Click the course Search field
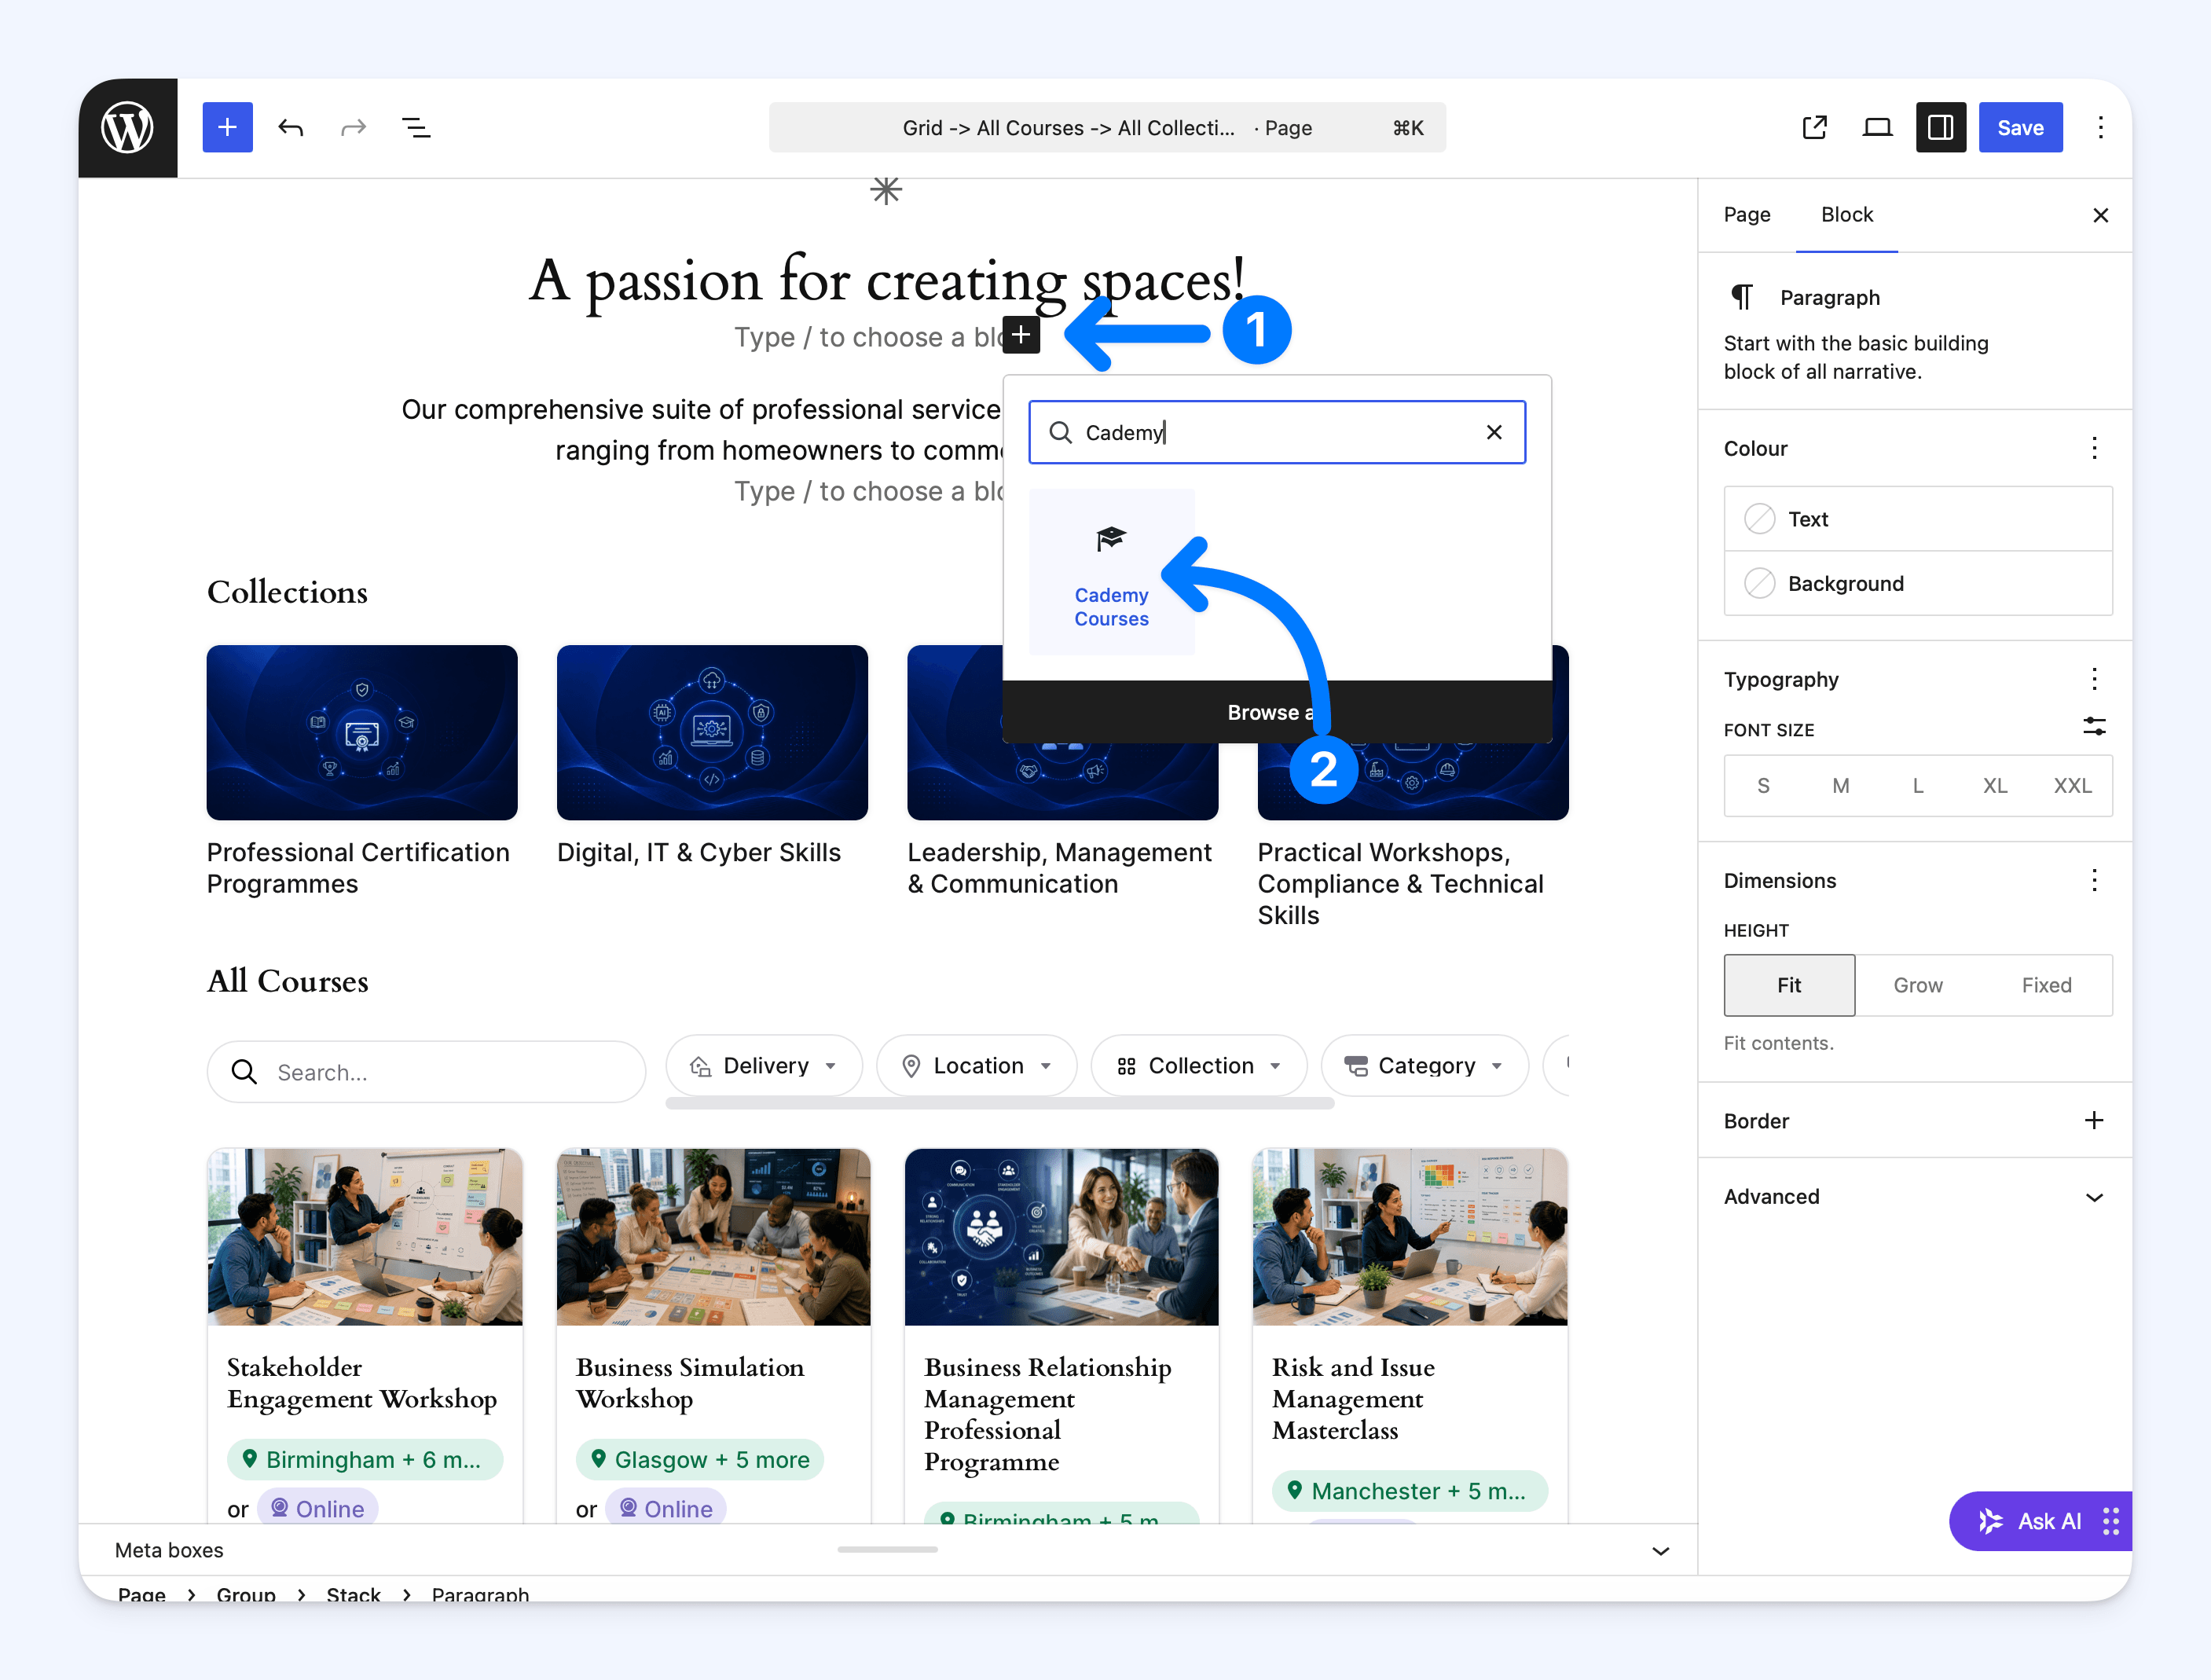Image resolution: width=2211 pixels, height=1680 pixels. (426, 1072)
